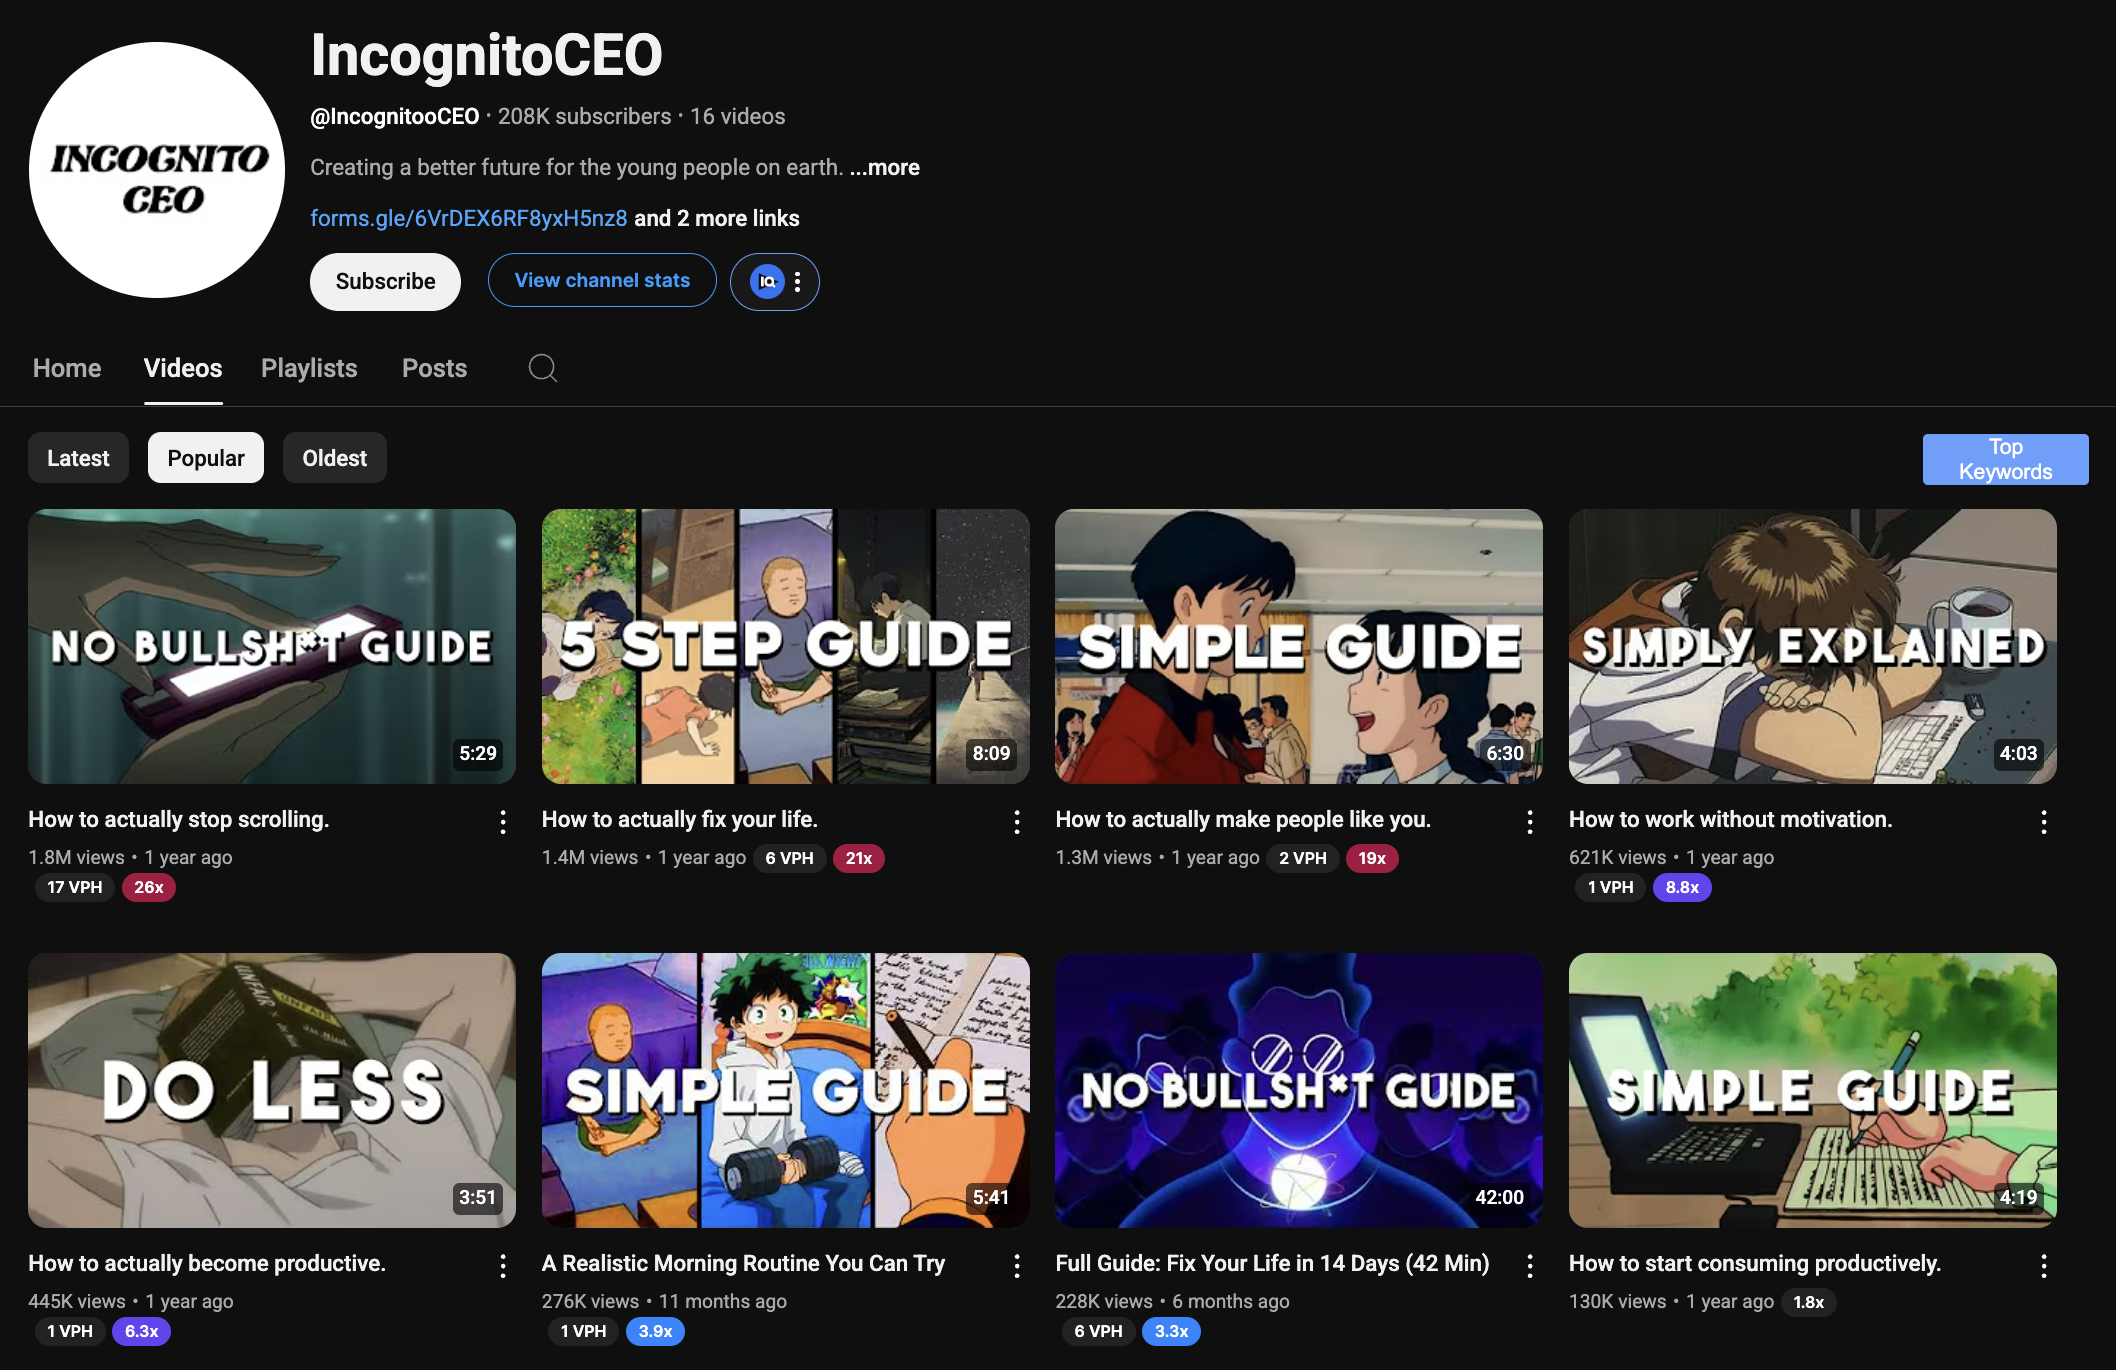Viewport: 2116px width, 1370px height.
Task: Open menu for 'How to actually stop scrolling'
Action: coord(503,822)
